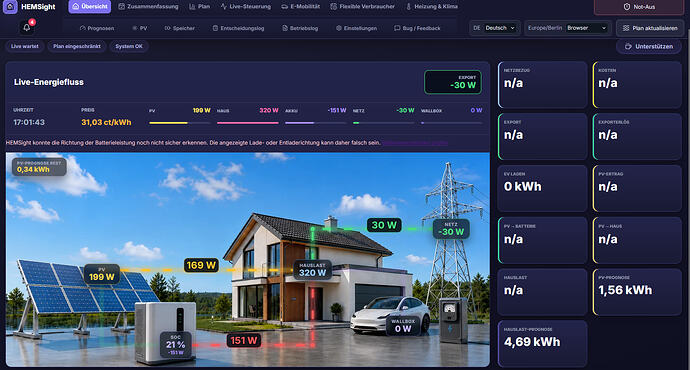Open the Kosten n/a card
This screenshot has width=690, height=370.
click(637, 85)
